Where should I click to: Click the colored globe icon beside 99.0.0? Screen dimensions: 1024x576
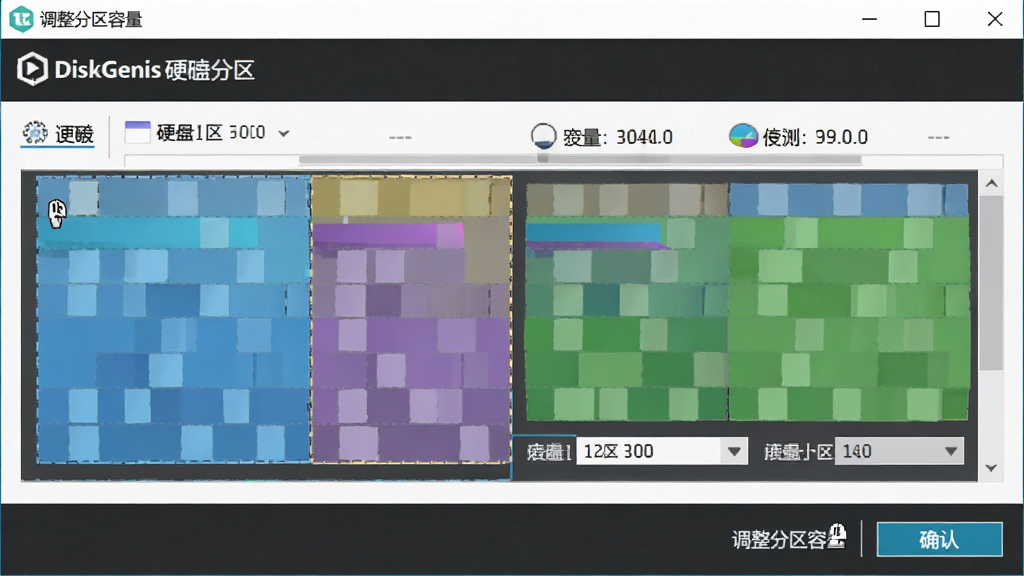click(x=743, y=136)
